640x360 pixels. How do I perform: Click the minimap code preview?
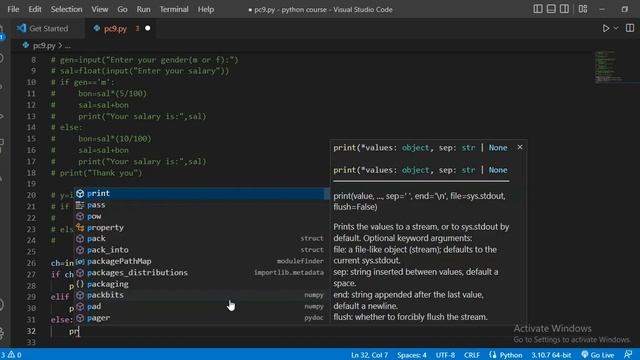[608, 67]
